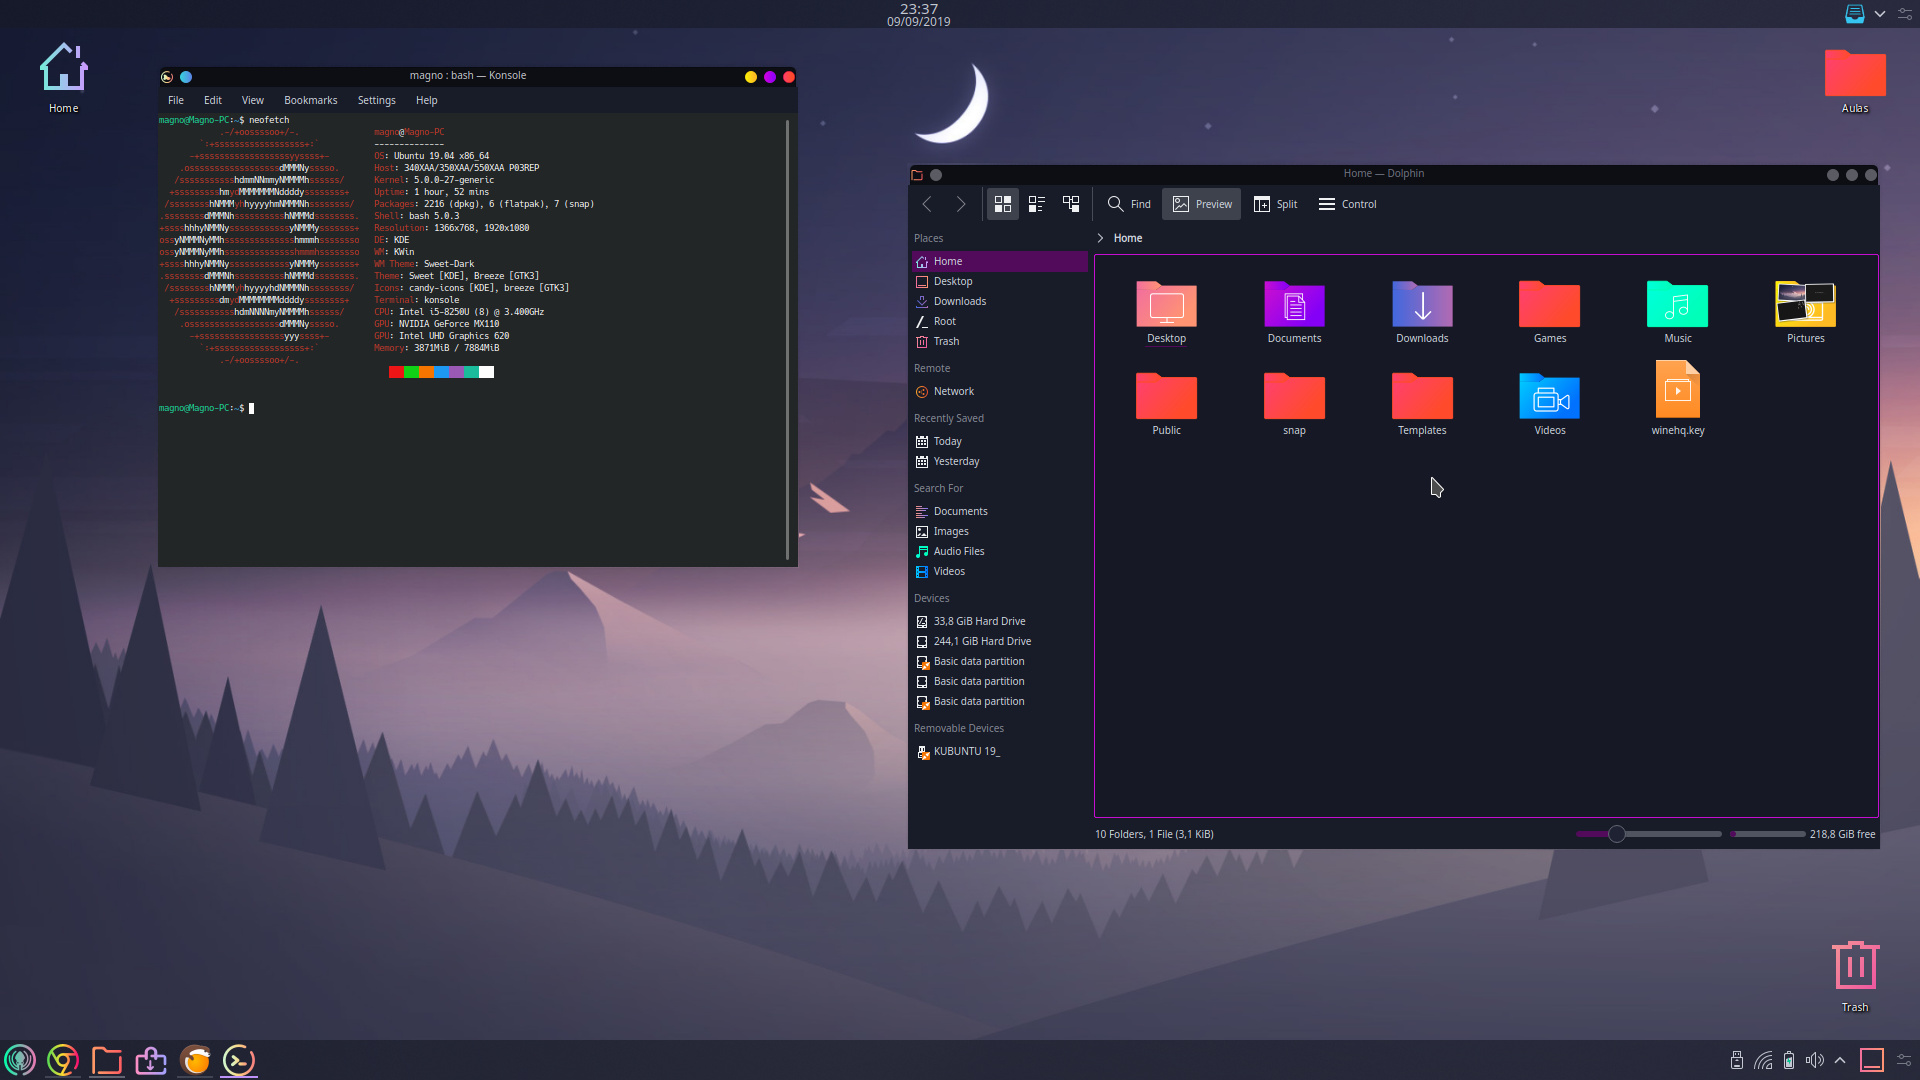Open the Control menu dropdown
Screen dimensions: 1920x1080
point(1347,204)
